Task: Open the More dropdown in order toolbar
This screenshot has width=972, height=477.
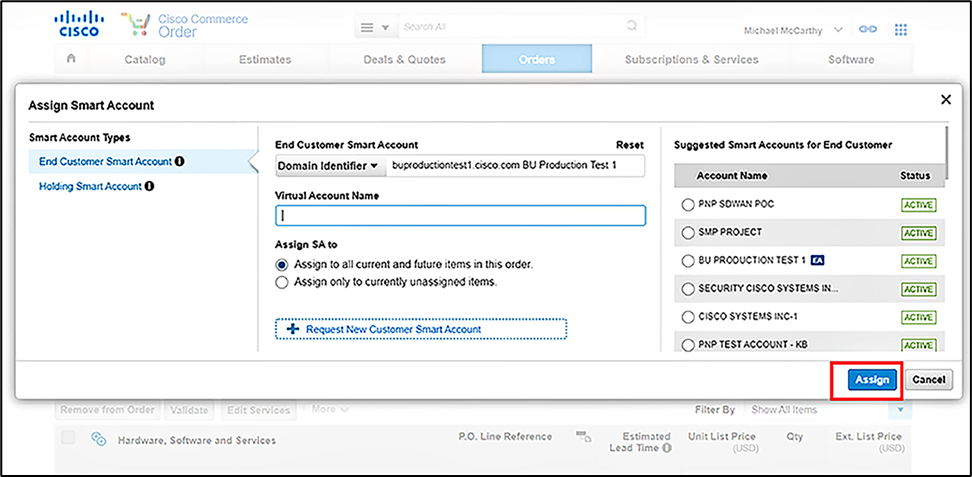Action: 331,409
